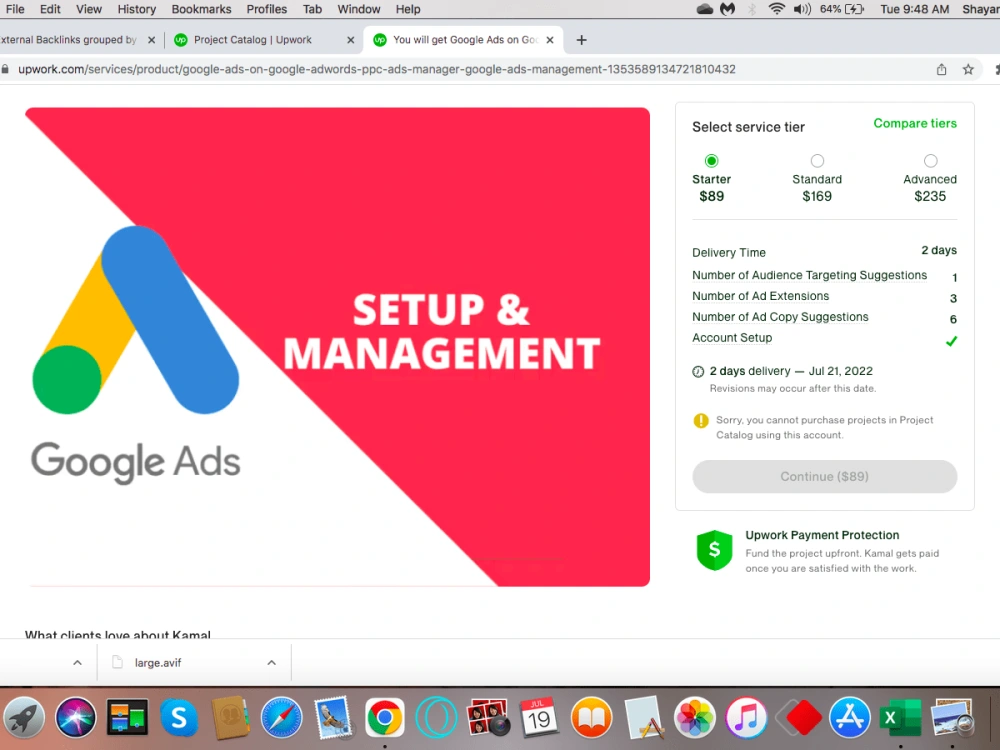
Task: Open the View menu
Action: pos(89,9)
